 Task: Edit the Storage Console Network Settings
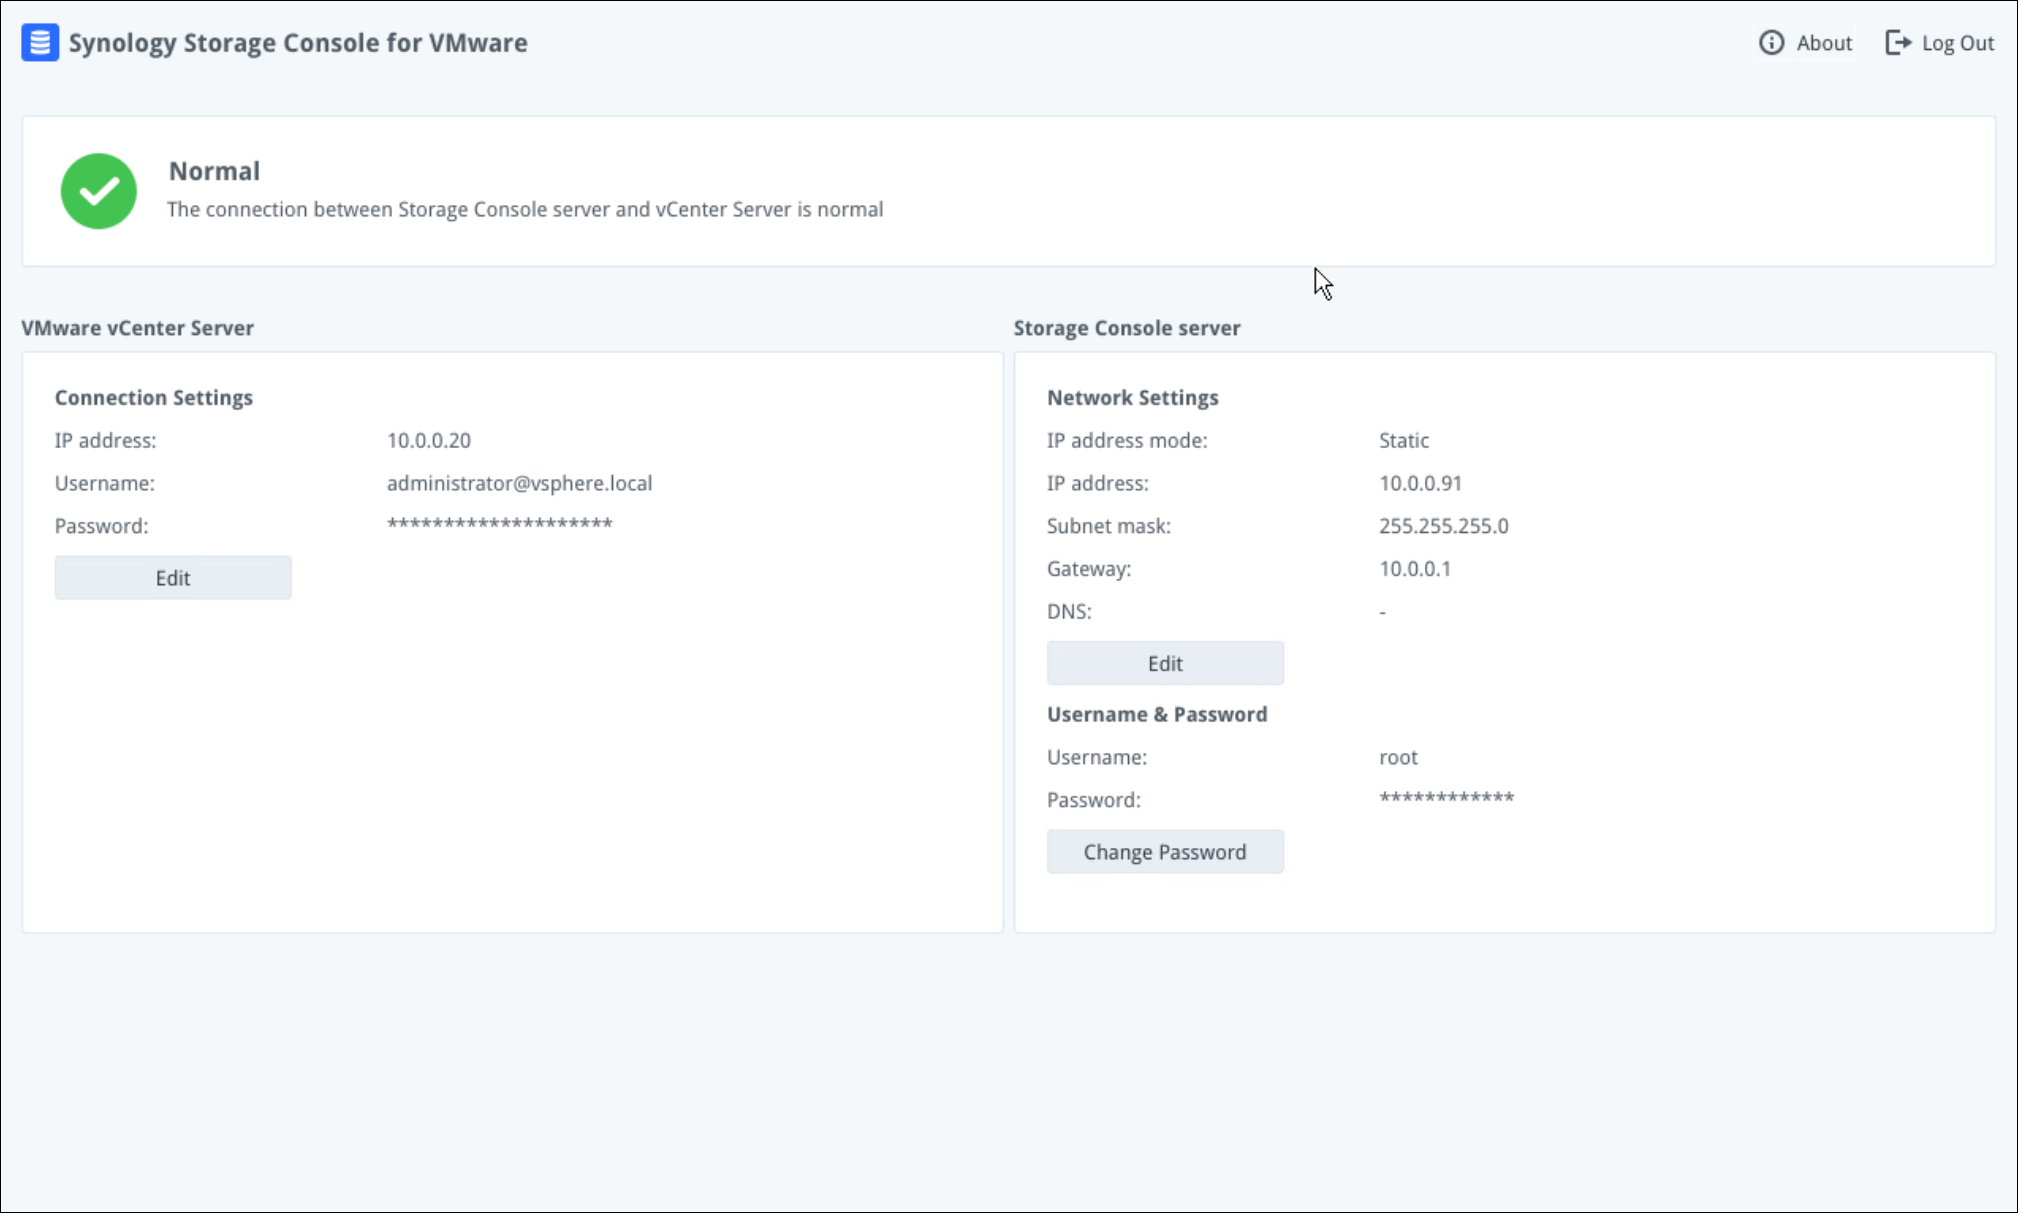[1165, 663]
